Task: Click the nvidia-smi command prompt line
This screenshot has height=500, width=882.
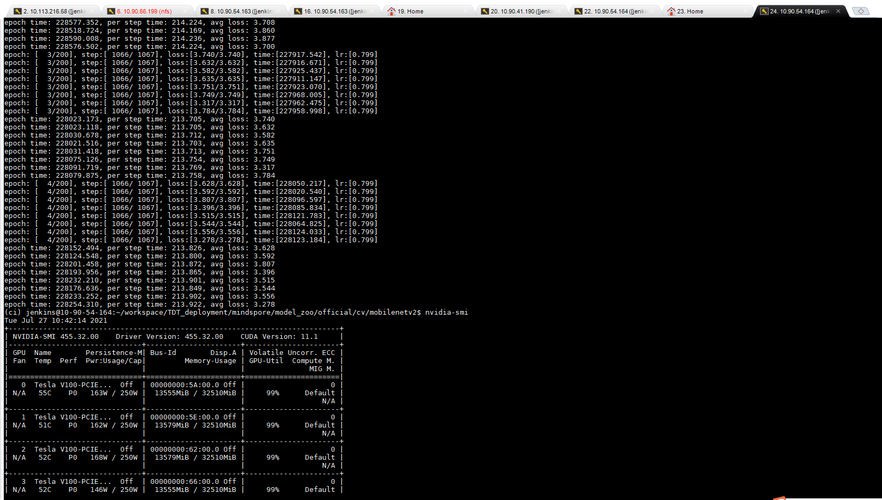Action: click(236, 312)
